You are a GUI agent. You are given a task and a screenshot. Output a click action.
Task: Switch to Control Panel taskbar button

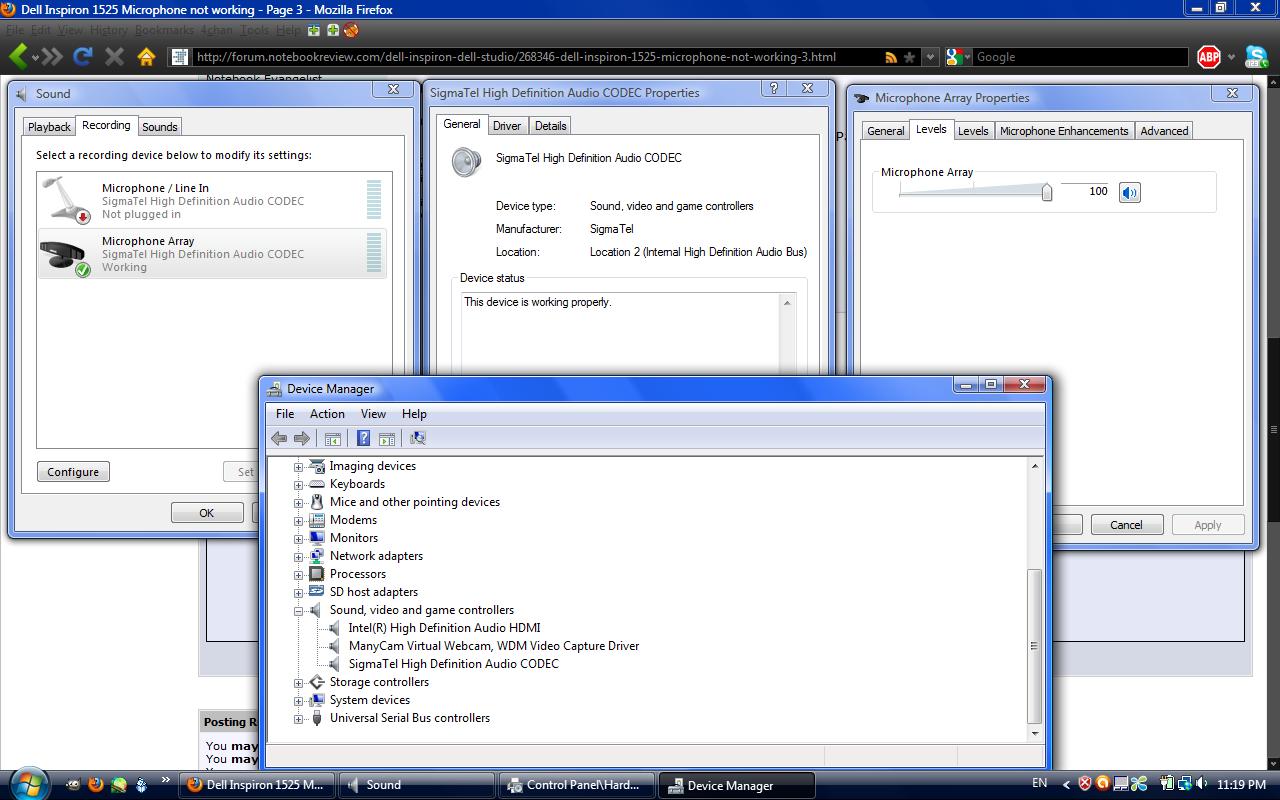pos(577,785)
